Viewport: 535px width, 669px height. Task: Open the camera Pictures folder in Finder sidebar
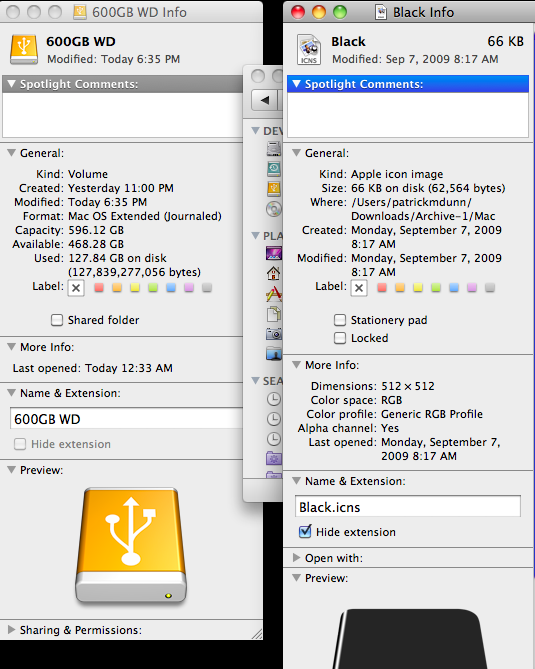tap(273, 334)
